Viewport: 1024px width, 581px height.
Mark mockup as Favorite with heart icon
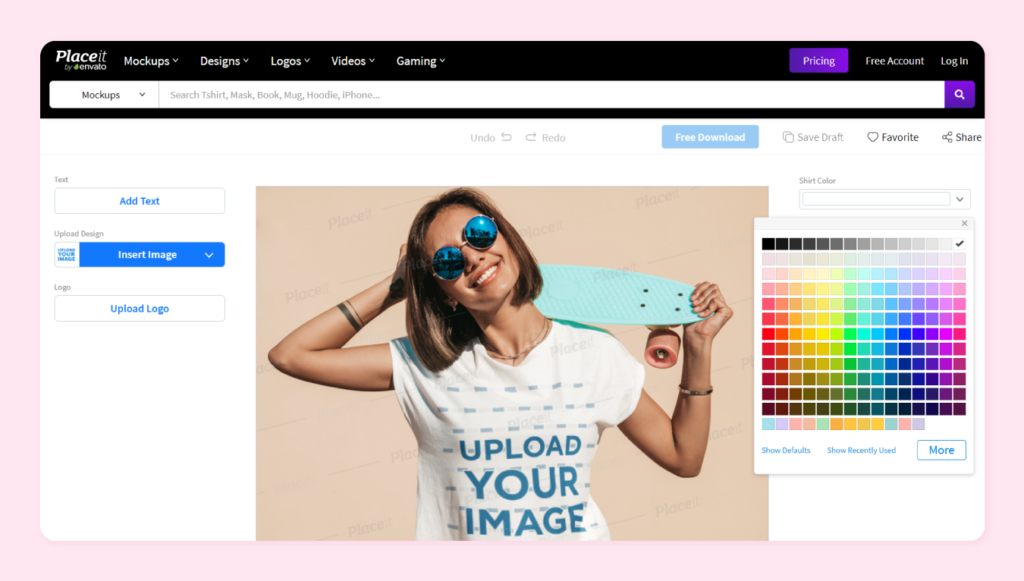pyautogui.click(x=872, y=137)
